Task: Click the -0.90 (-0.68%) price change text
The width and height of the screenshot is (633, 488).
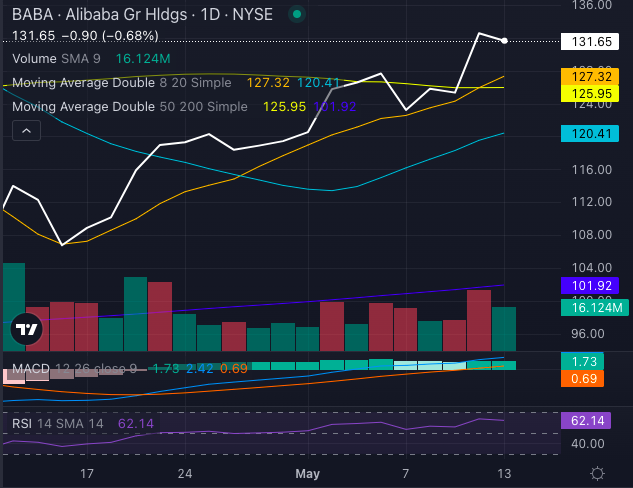Action: point(110,36)
